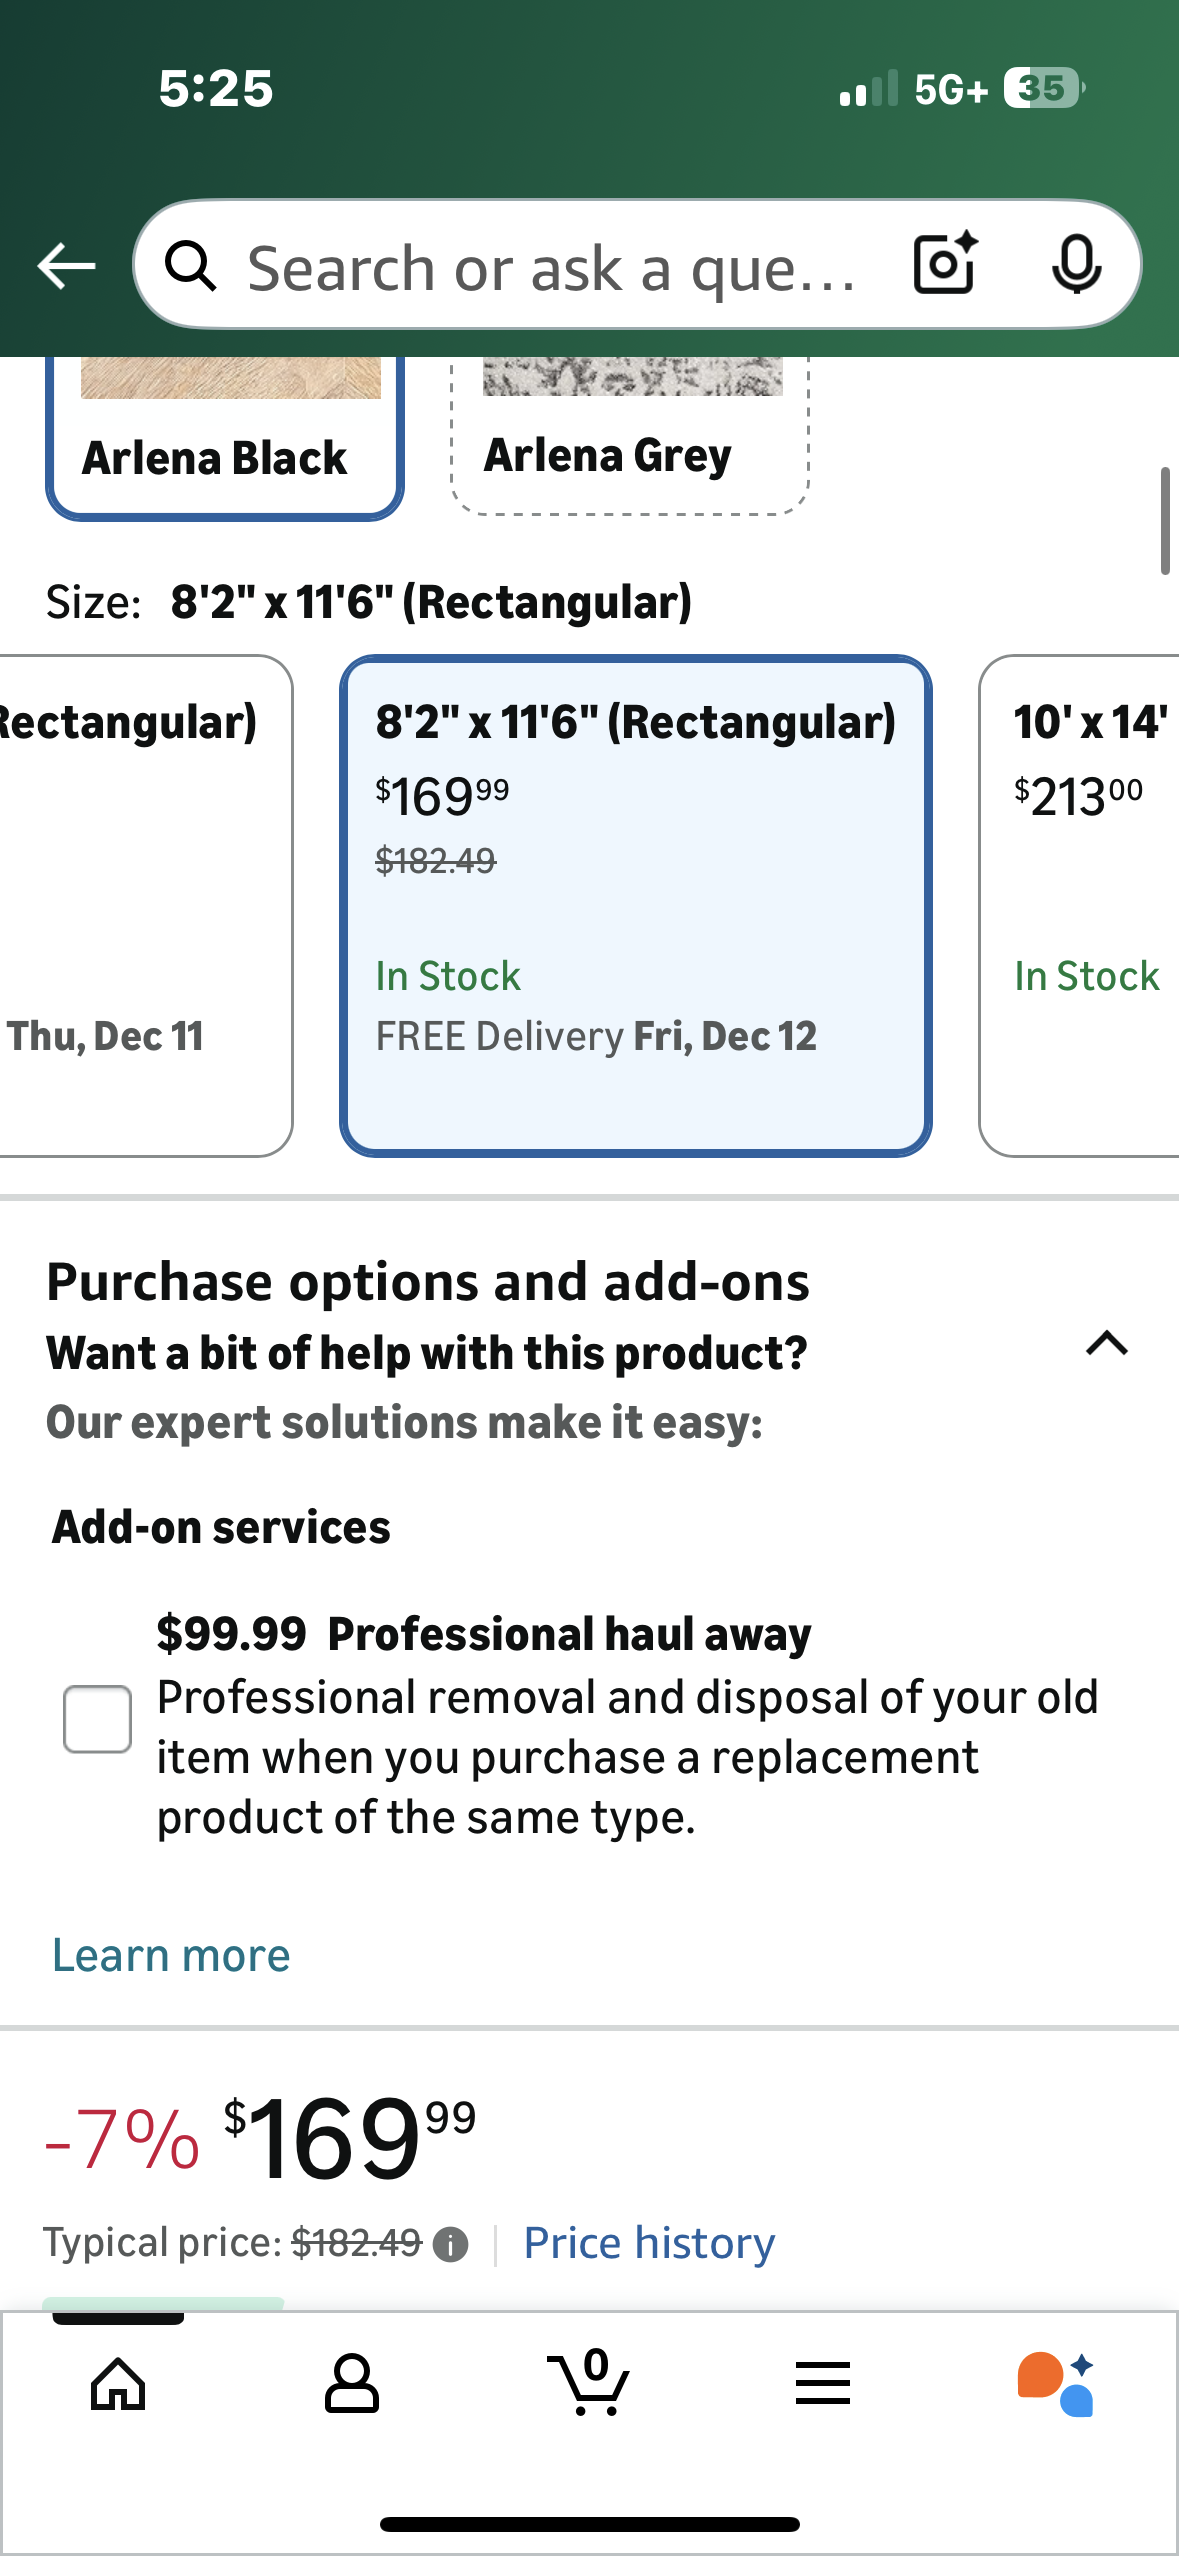Select the Arlena Grey color option

(x=630, y=440)
